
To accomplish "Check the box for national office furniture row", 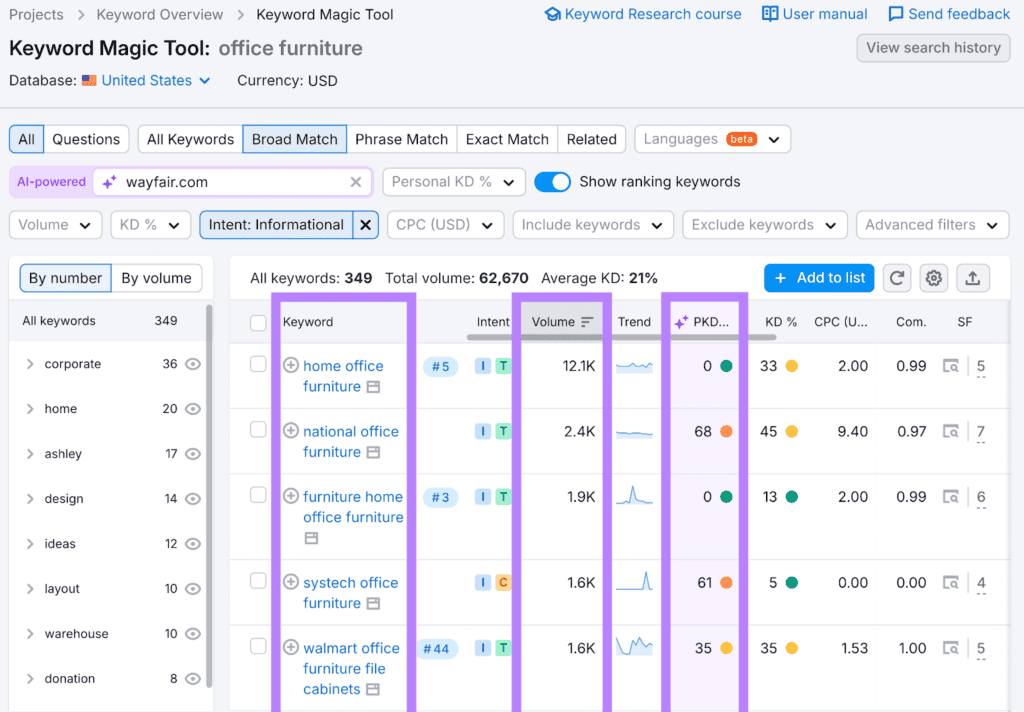I will 258,430.
